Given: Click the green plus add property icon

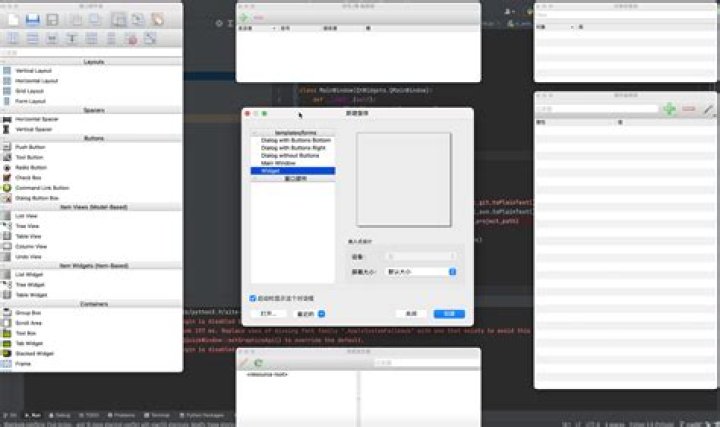Looking at the screenshot, I should click(x=669, y=108).
